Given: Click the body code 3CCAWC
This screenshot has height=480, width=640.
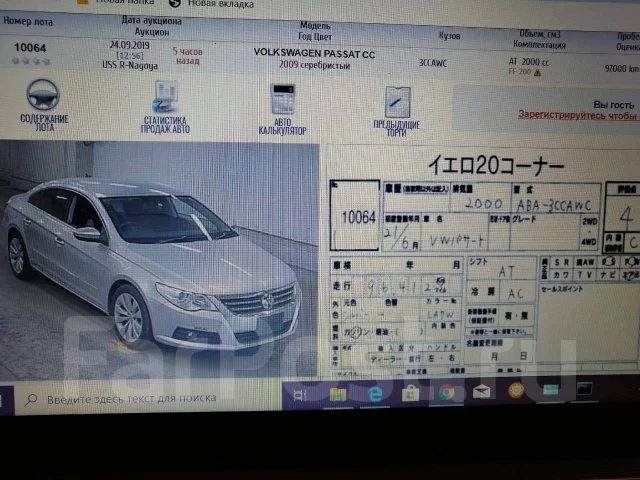Looking at the screenshot, I should (x=433, y=63).
